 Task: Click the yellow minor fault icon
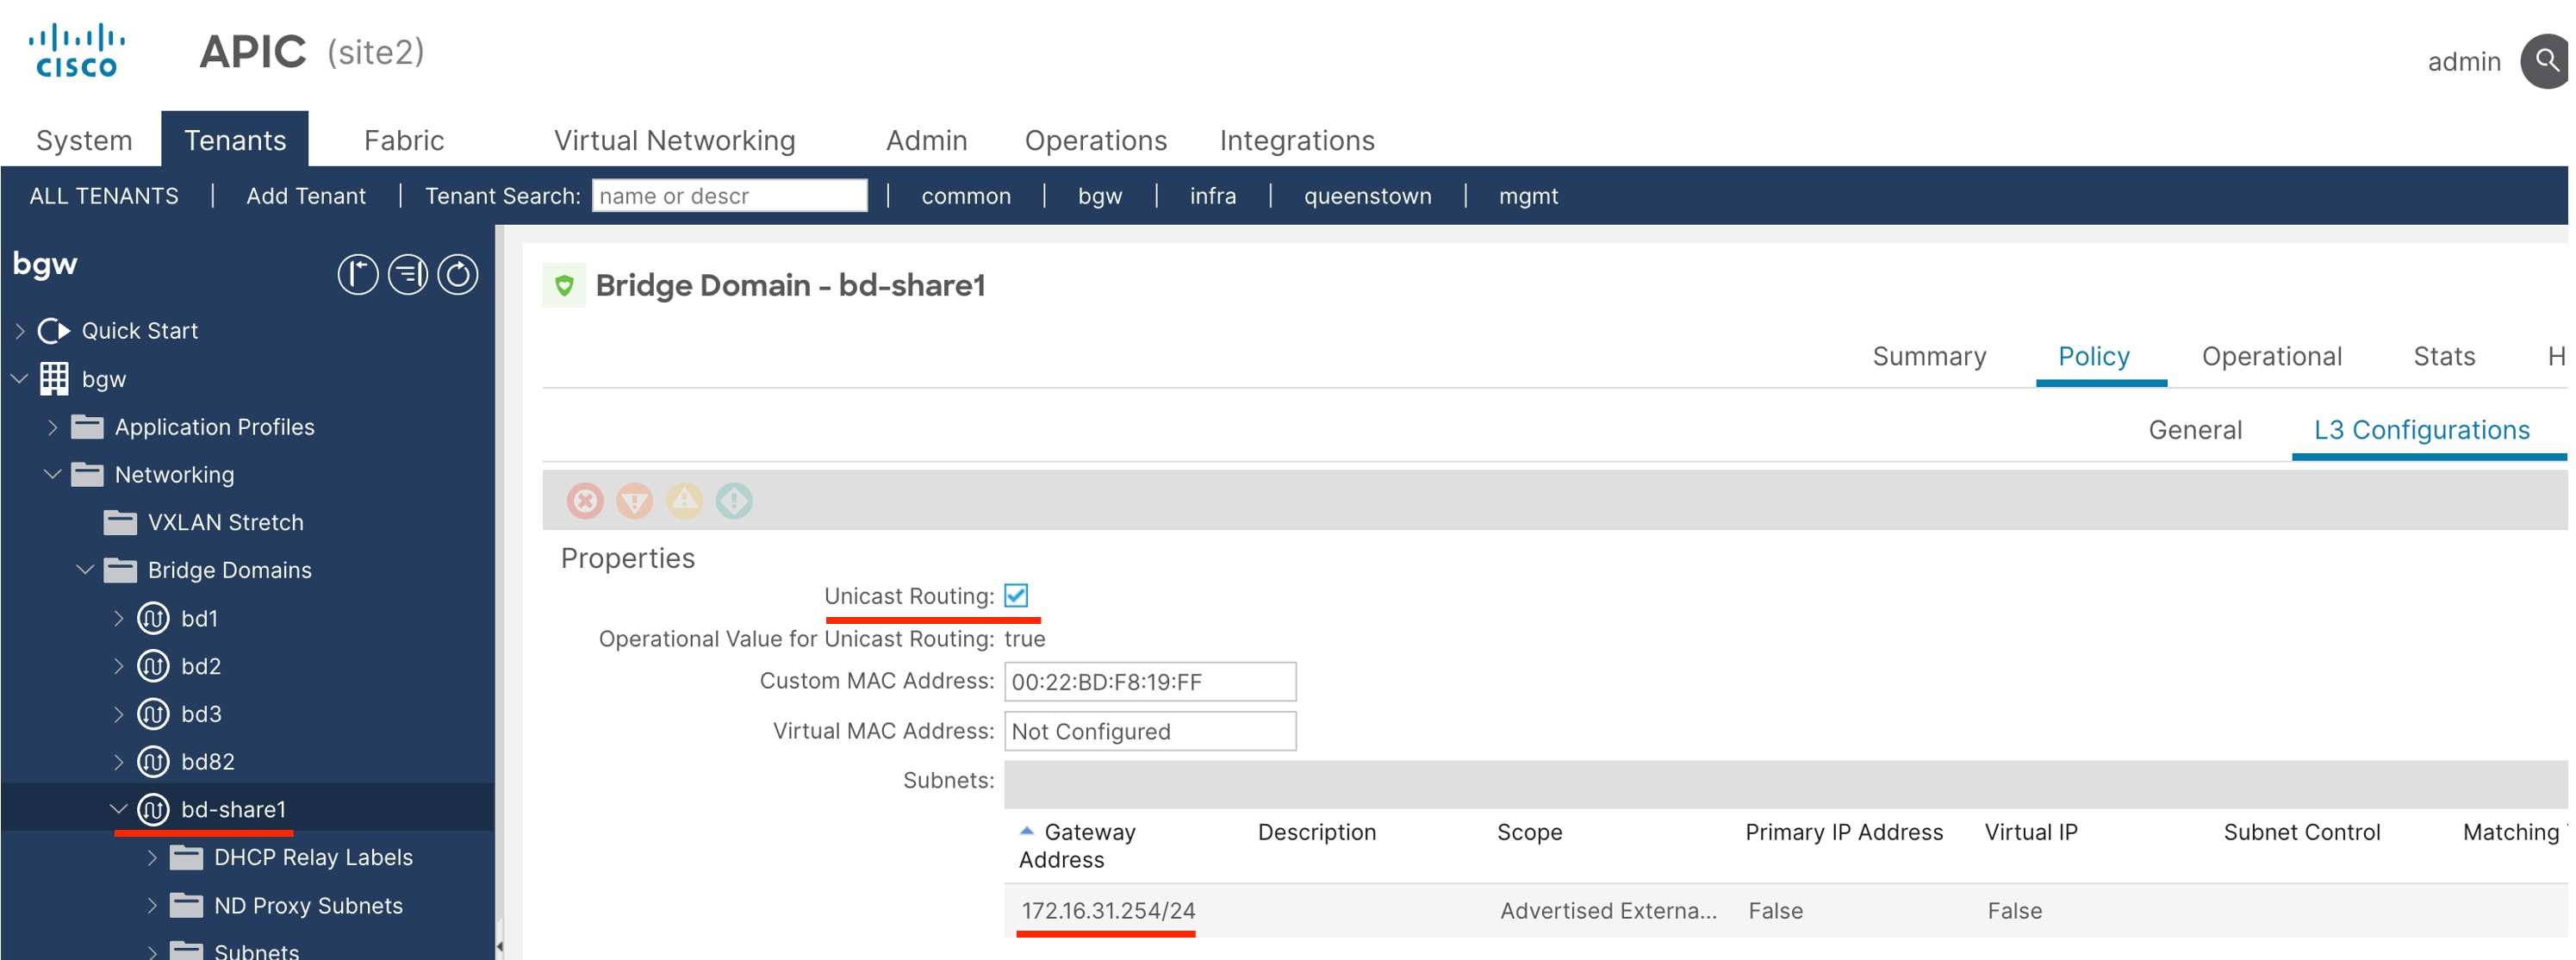click(x=684, y=501)
